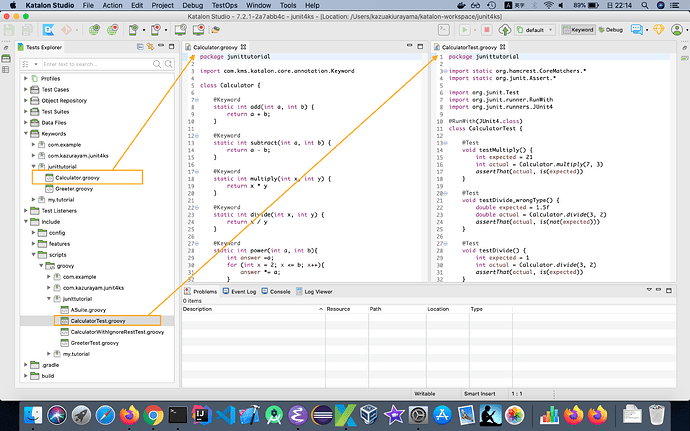The width and height of the screenshot is (690, 431).
Task: Open Terminal from the dock
Action: pyautogui.click(x=179, y=413)
